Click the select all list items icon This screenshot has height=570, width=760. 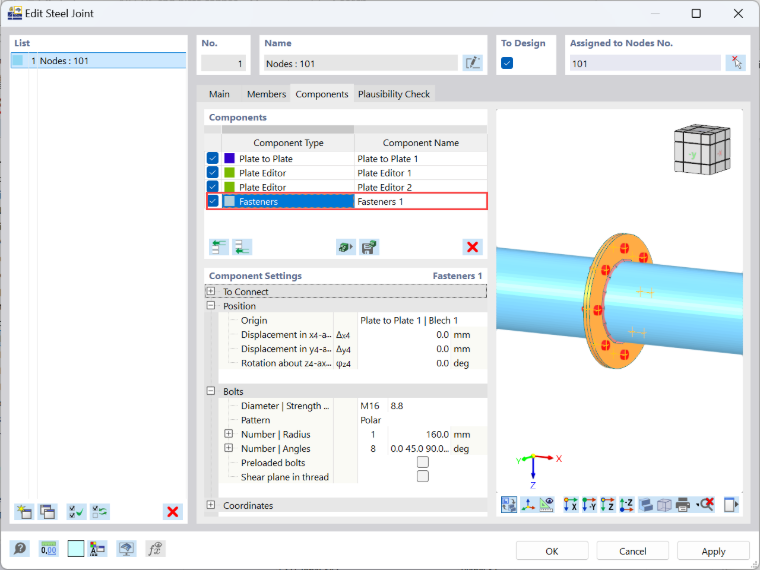click(76, 512)
